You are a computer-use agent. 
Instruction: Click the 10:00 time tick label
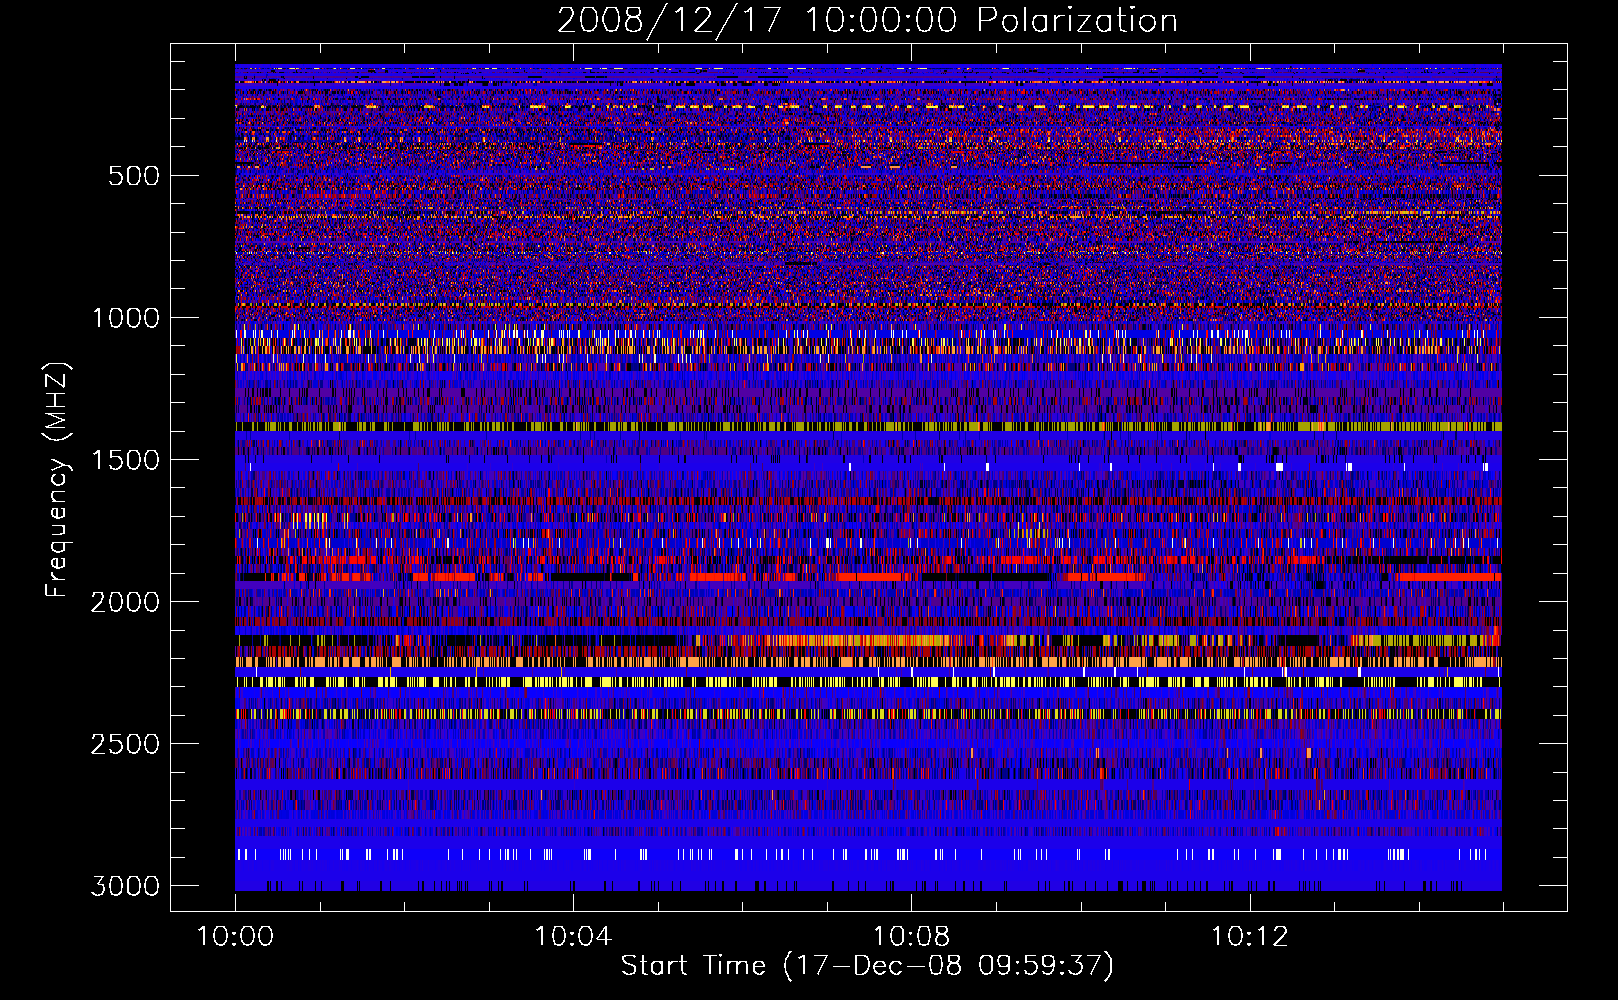tap(235, 937)
